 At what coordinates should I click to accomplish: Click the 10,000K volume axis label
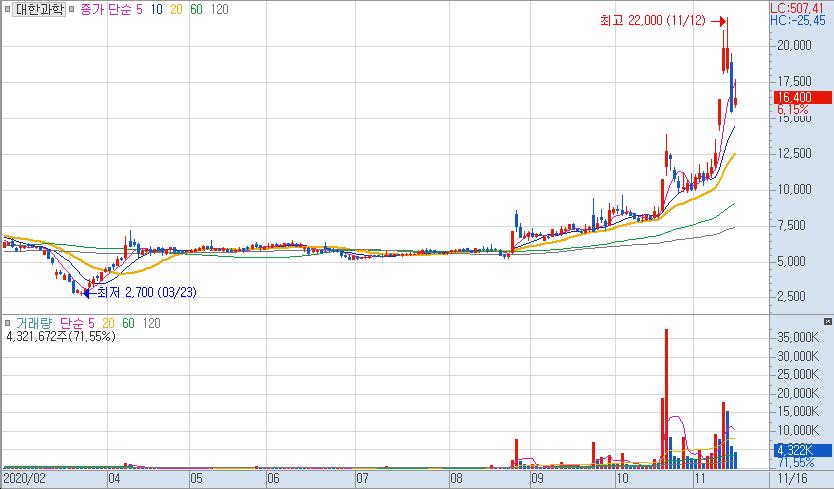point(798,430)
